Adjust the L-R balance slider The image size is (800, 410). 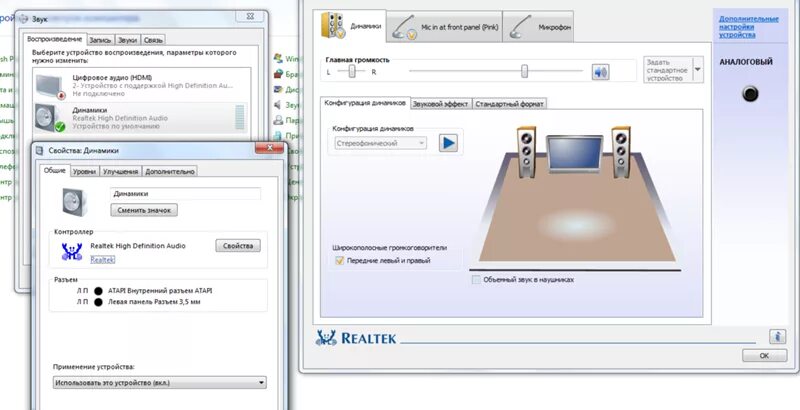[x=352, y=71]
